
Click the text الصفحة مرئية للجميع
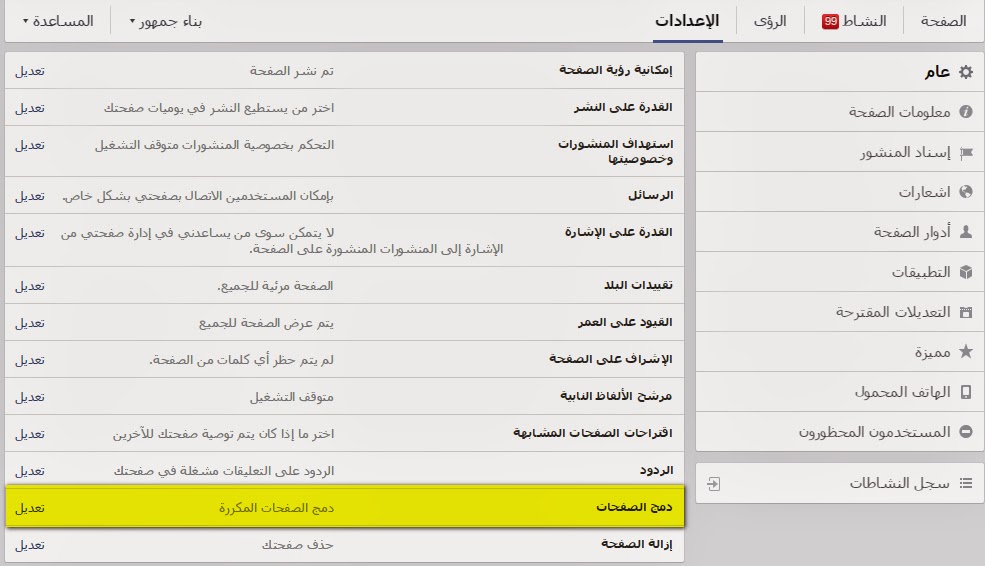point(275,286)
